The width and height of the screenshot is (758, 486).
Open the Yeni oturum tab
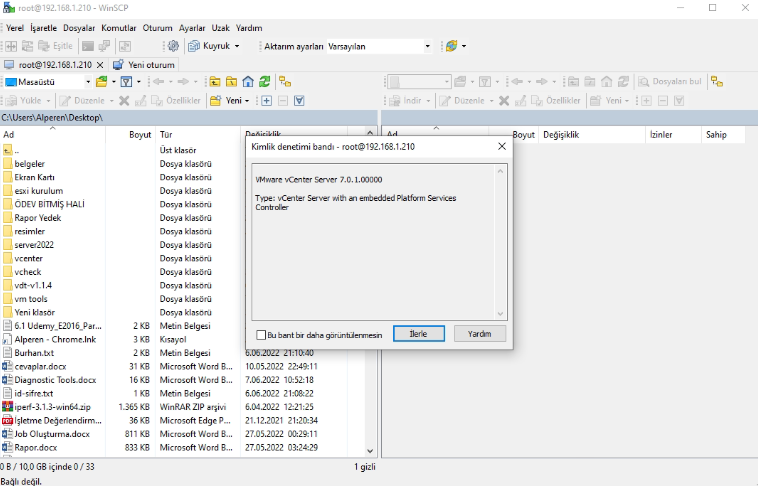click(144, 64)
